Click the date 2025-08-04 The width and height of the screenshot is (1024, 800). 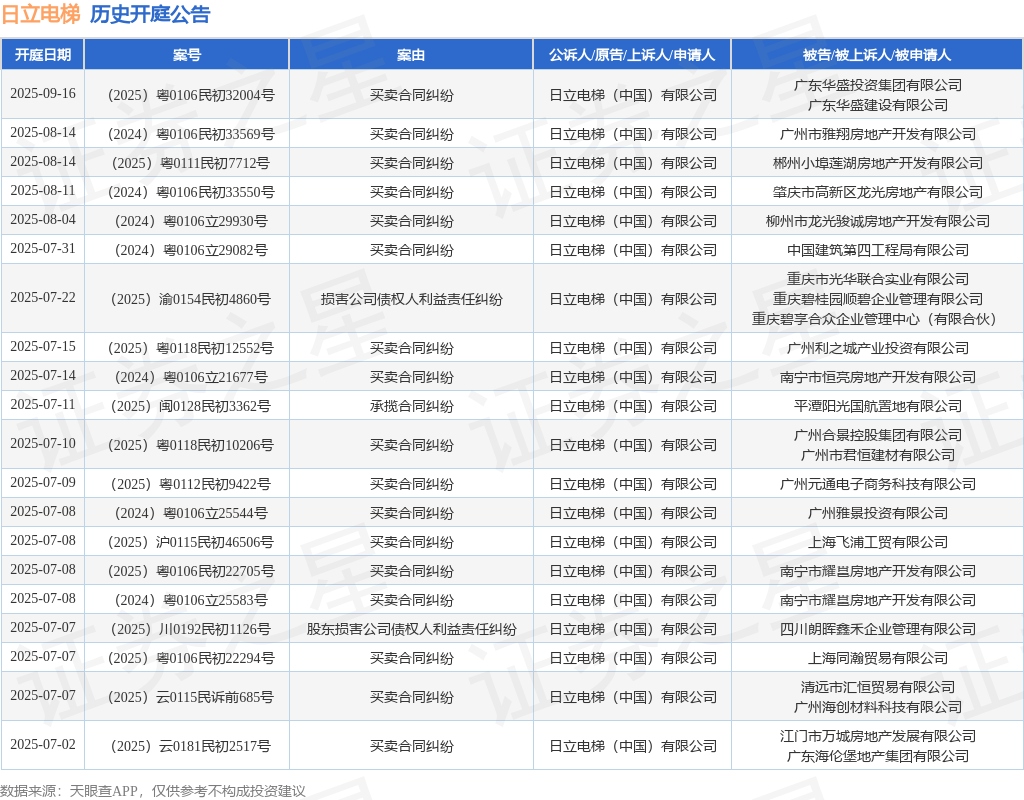42,219
